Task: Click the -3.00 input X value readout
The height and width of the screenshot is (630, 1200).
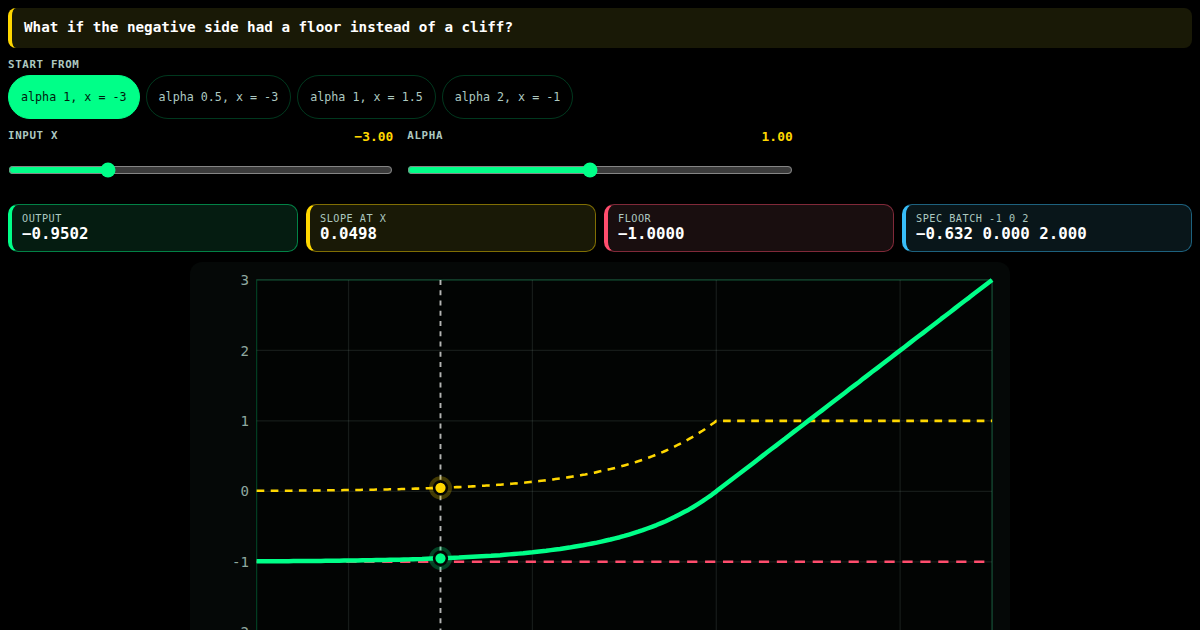Action: [374, 137]
